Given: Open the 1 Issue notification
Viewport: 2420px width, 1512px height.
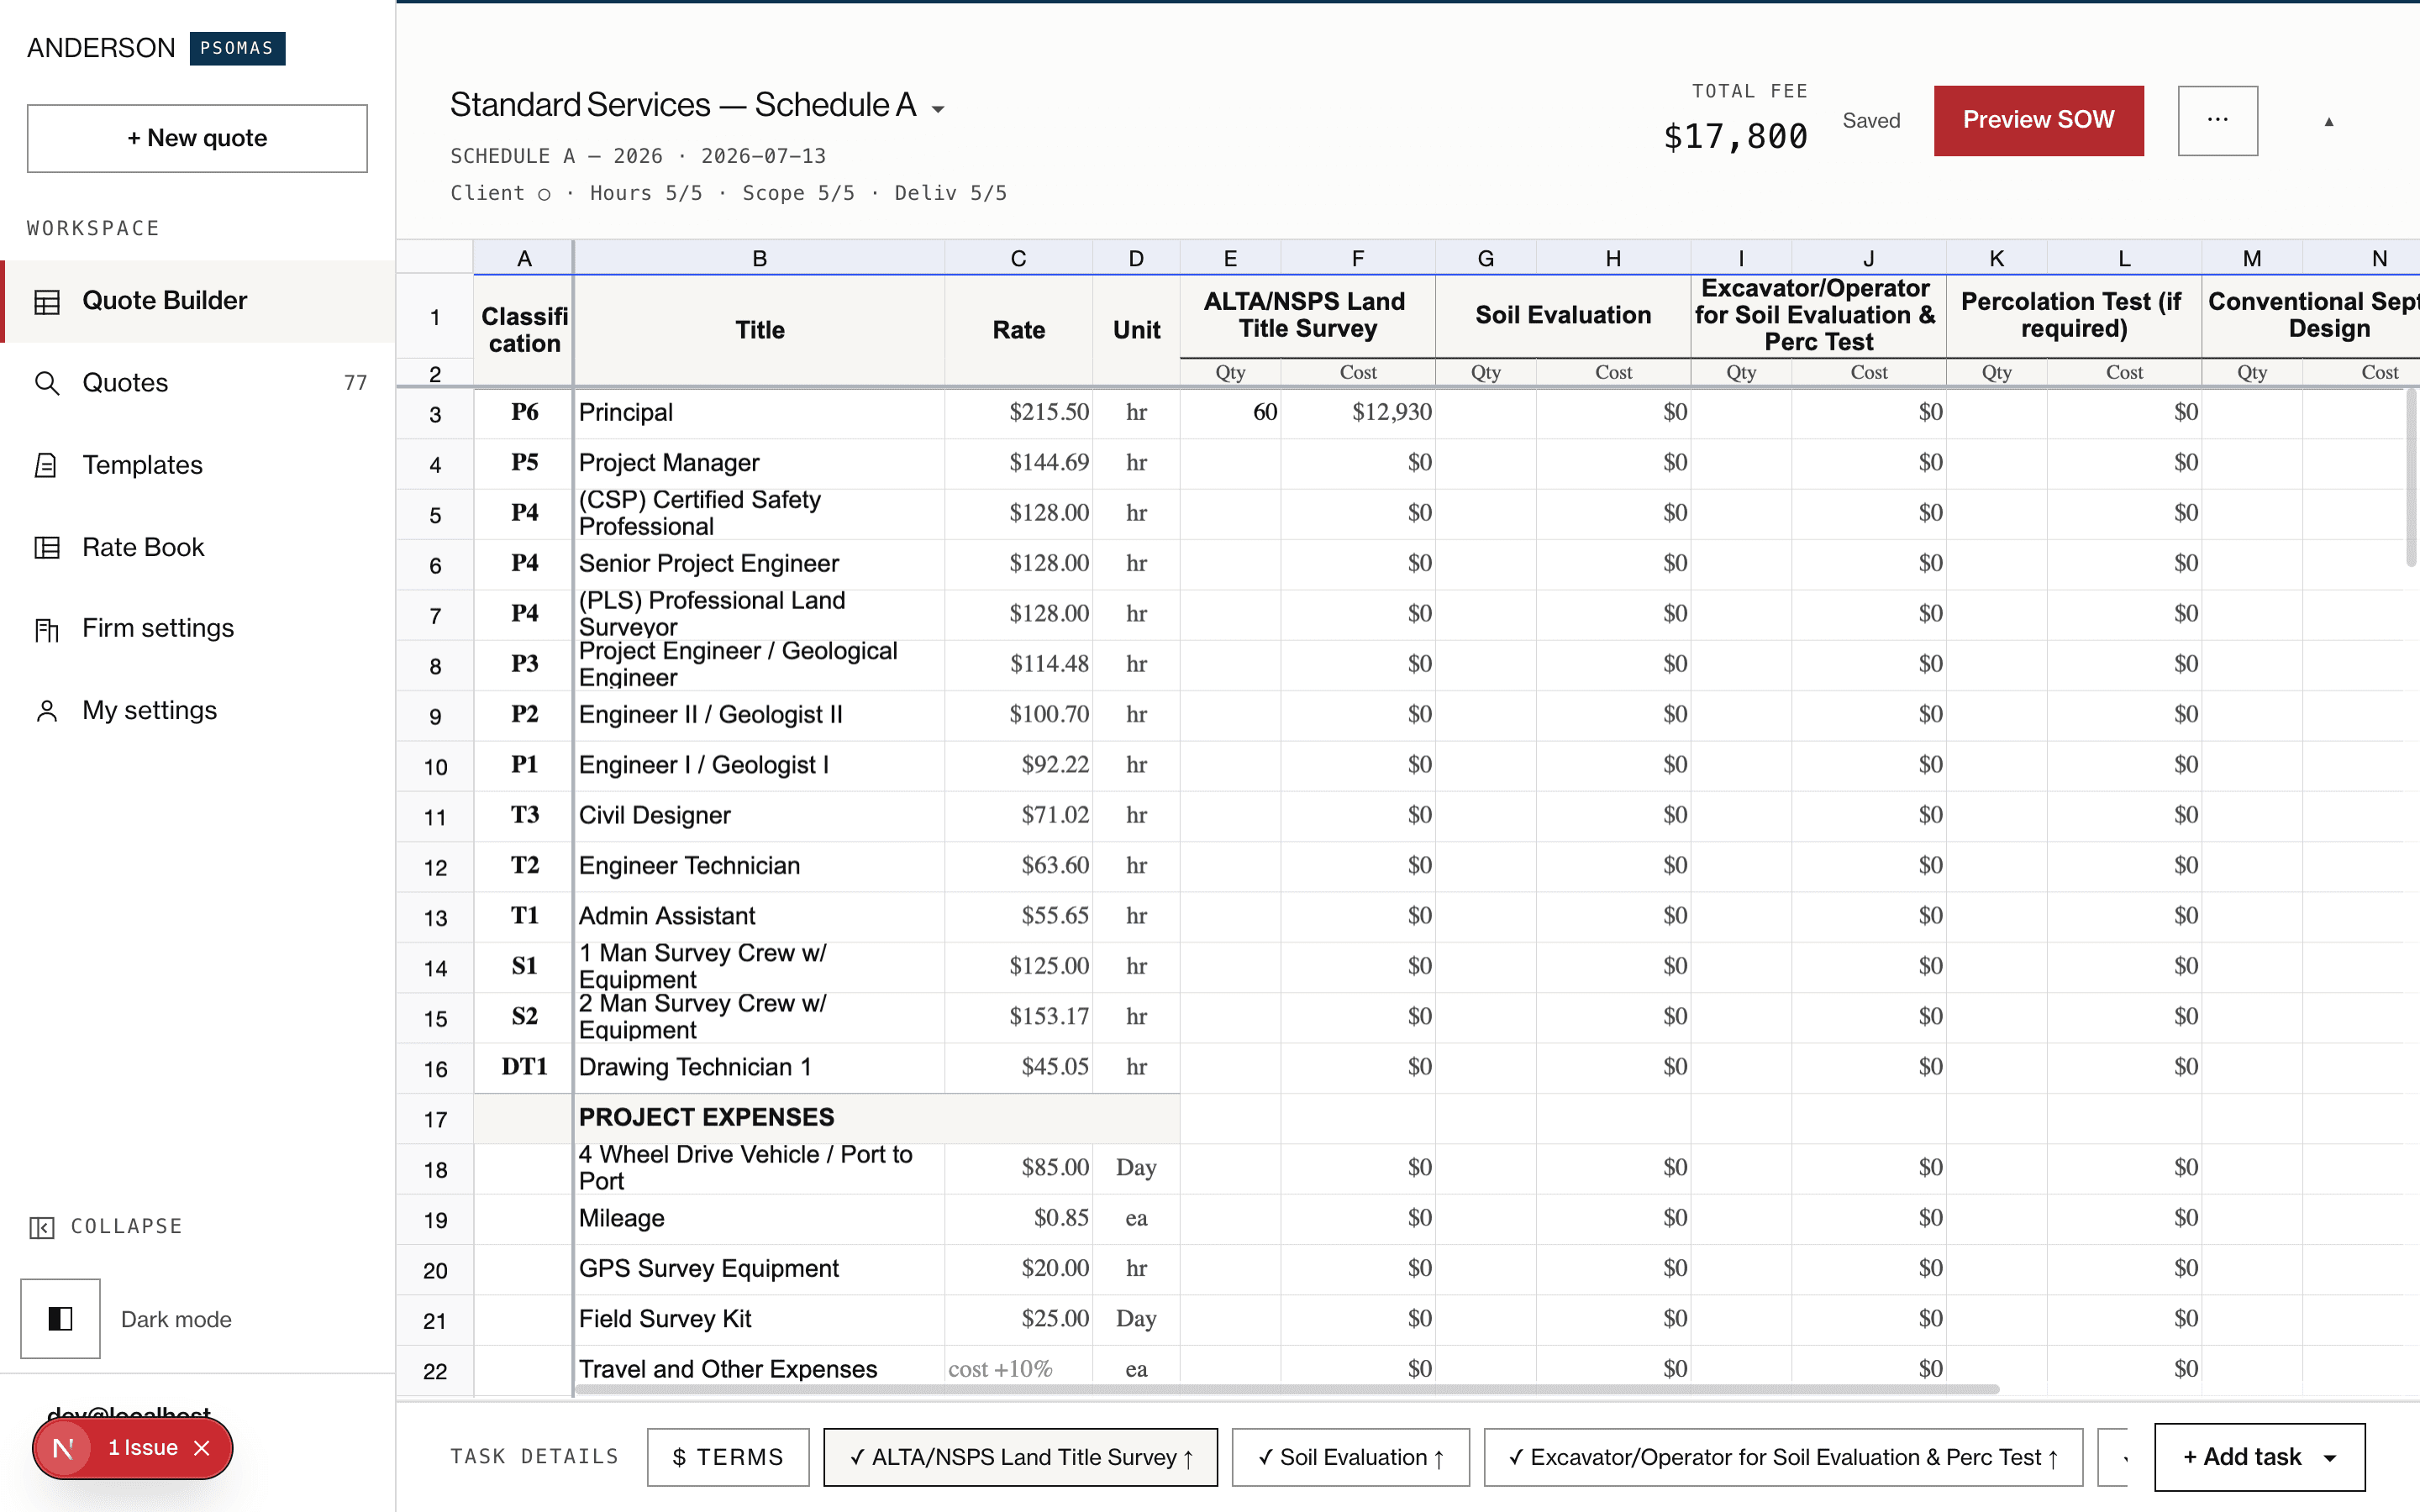Looking at the screenshot, I should [x=143, y=1448].
